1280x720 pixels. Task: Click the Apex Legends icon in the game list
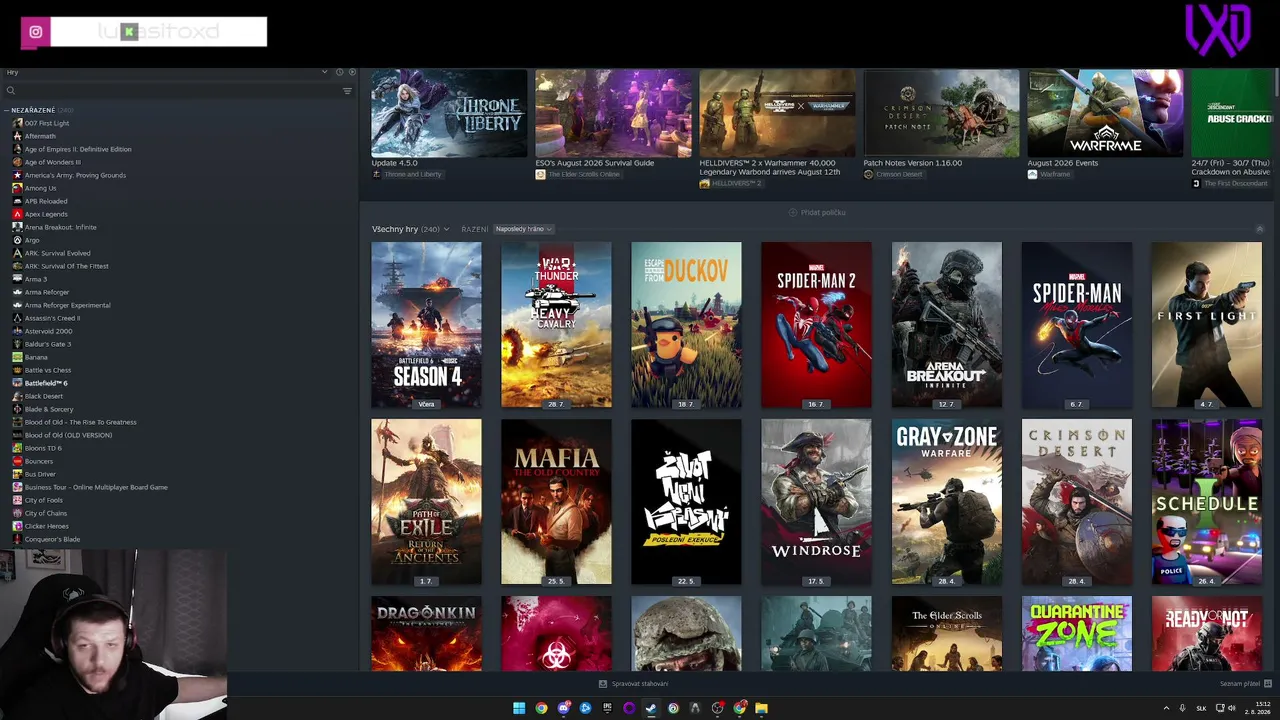[x=17, y=214]
